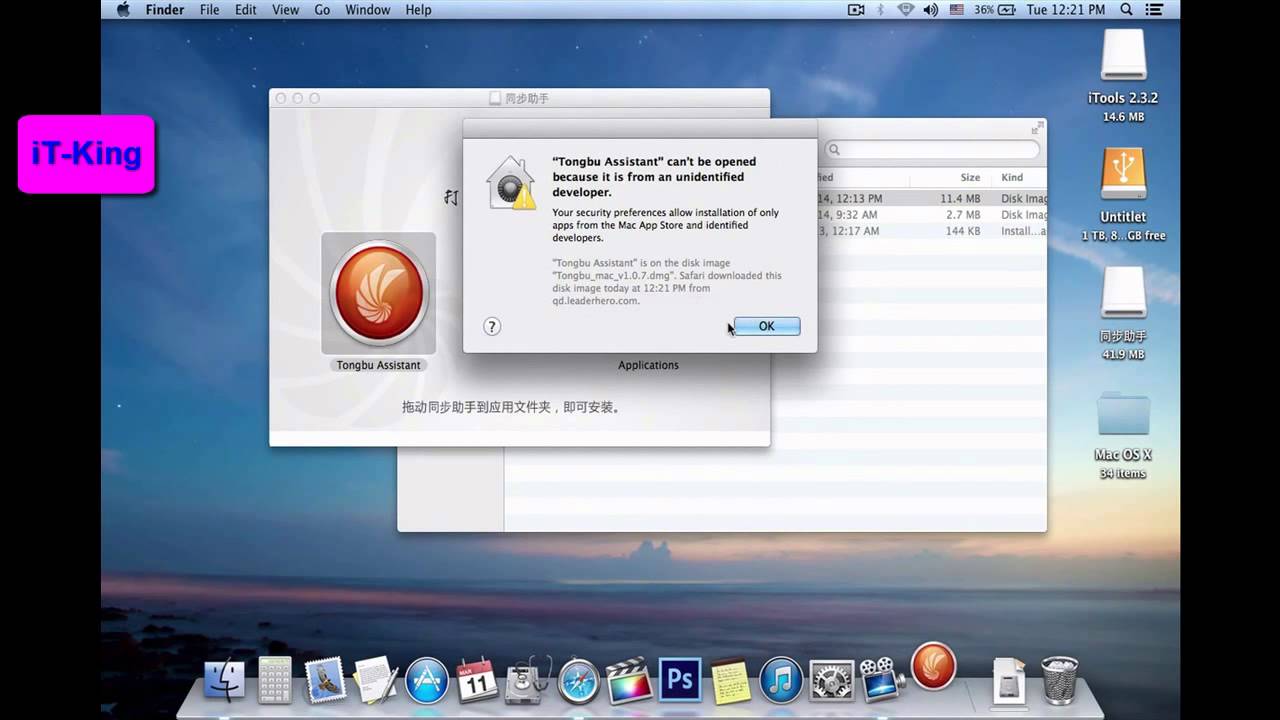Select iTools 2.3.2 disk on desktop
Viewport: 1280px width, 720px height.
(x=1123, y=55)
